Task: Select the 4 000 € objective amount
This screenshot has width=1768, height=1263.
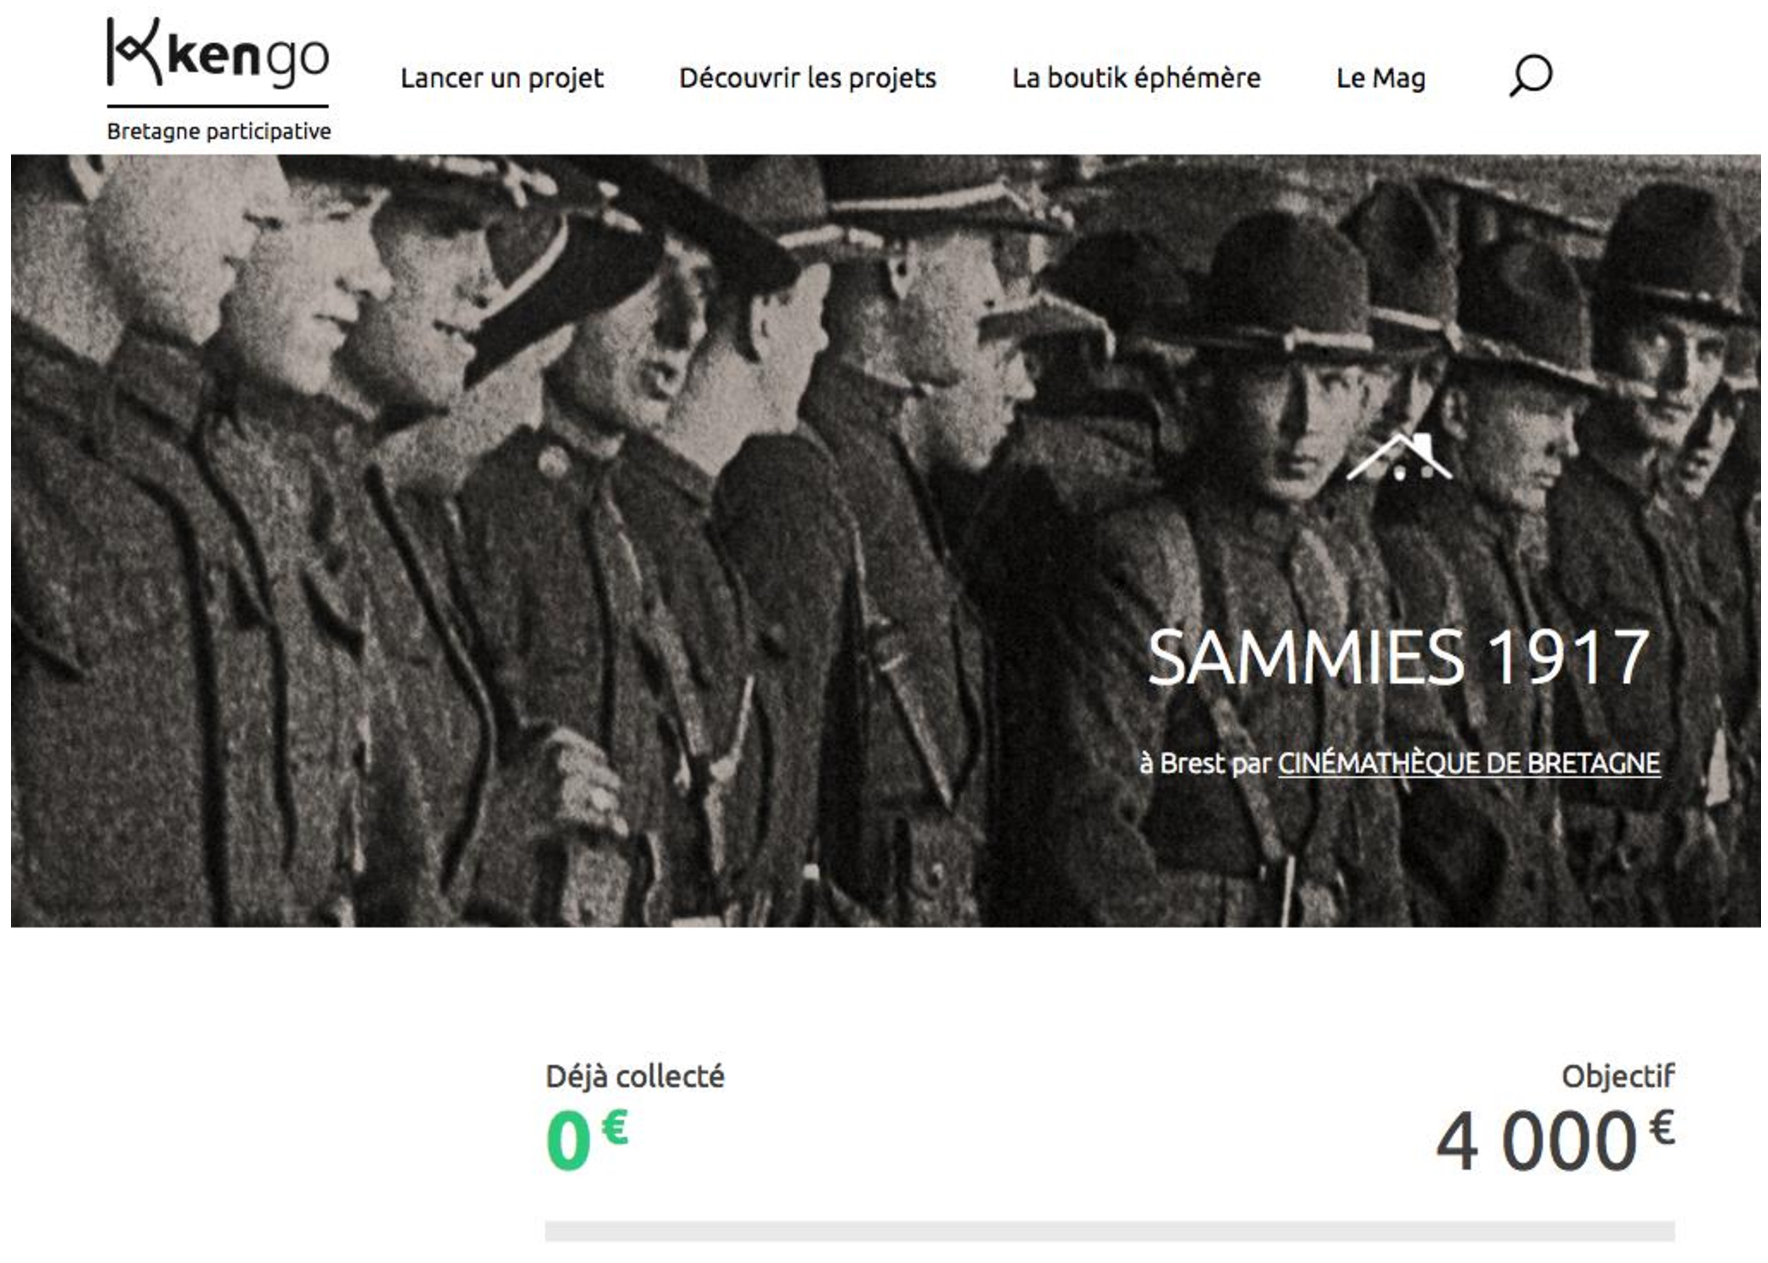Action: [1554, 1140]
